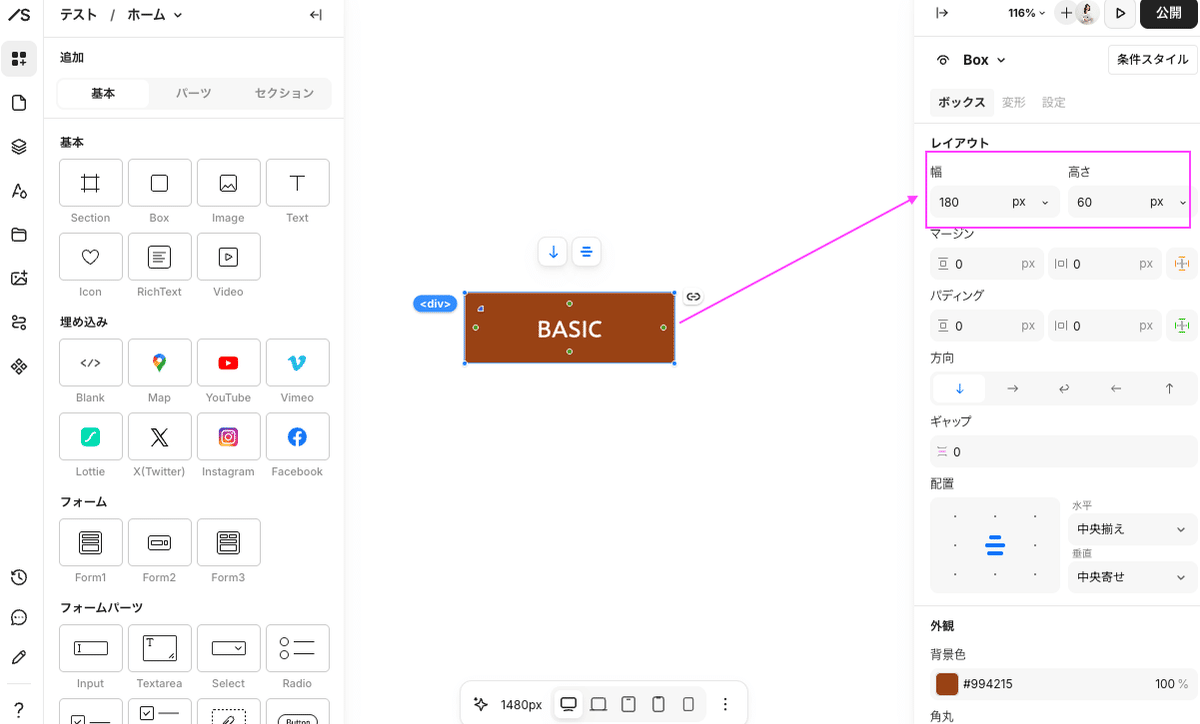Add a Section element
The height and width of the screenshot is (724, 1200).
coord(91,183)
